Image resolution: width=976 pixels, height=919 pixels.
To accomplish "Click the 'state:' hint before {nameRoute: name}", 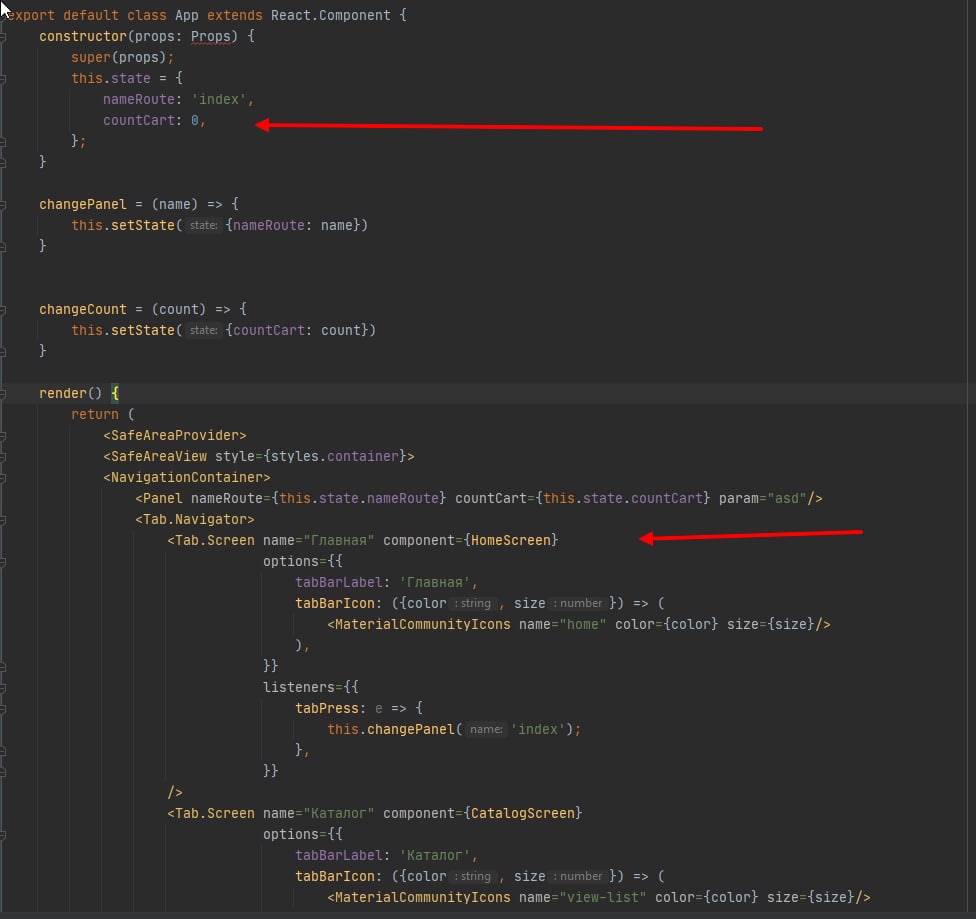I will click(x=204, y=225).
